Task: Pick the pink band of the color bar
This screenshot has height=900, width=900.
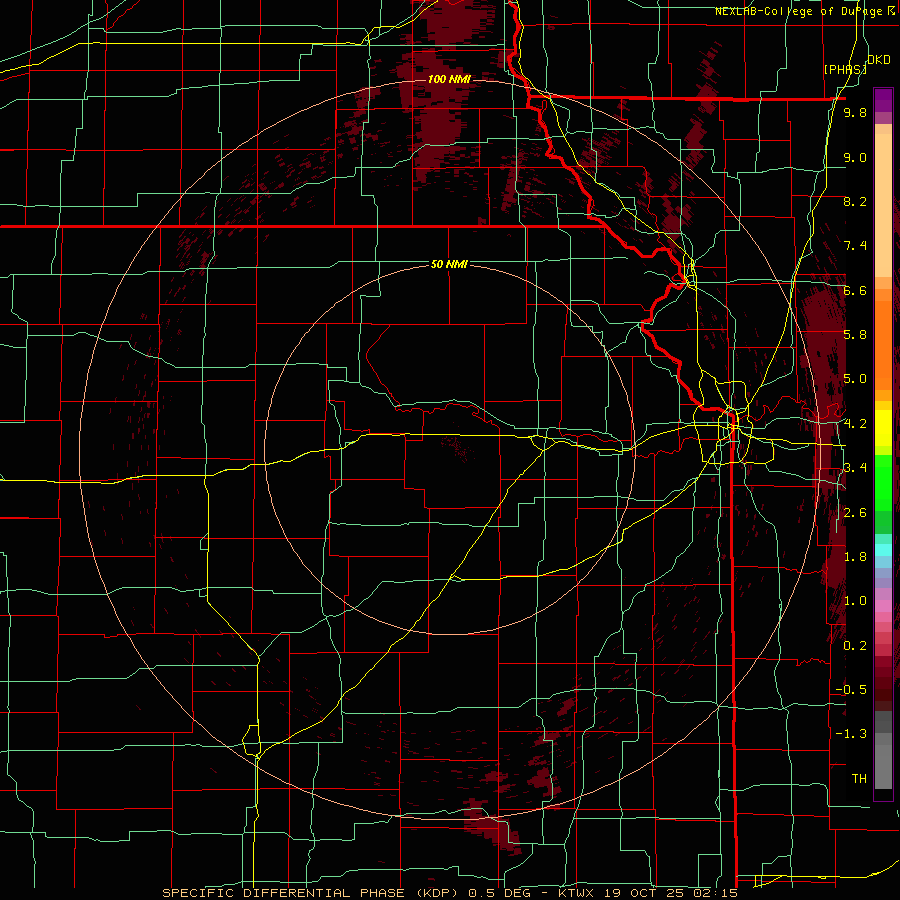Action: point(883,606)
